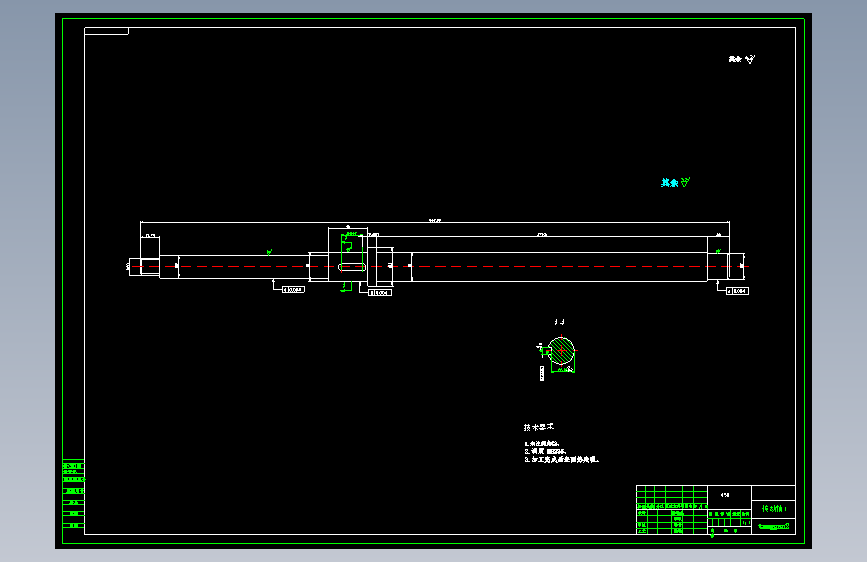Click the overall length dimension above the shaft
Viewport: 867px width, 562px height.
pos(435,221)
